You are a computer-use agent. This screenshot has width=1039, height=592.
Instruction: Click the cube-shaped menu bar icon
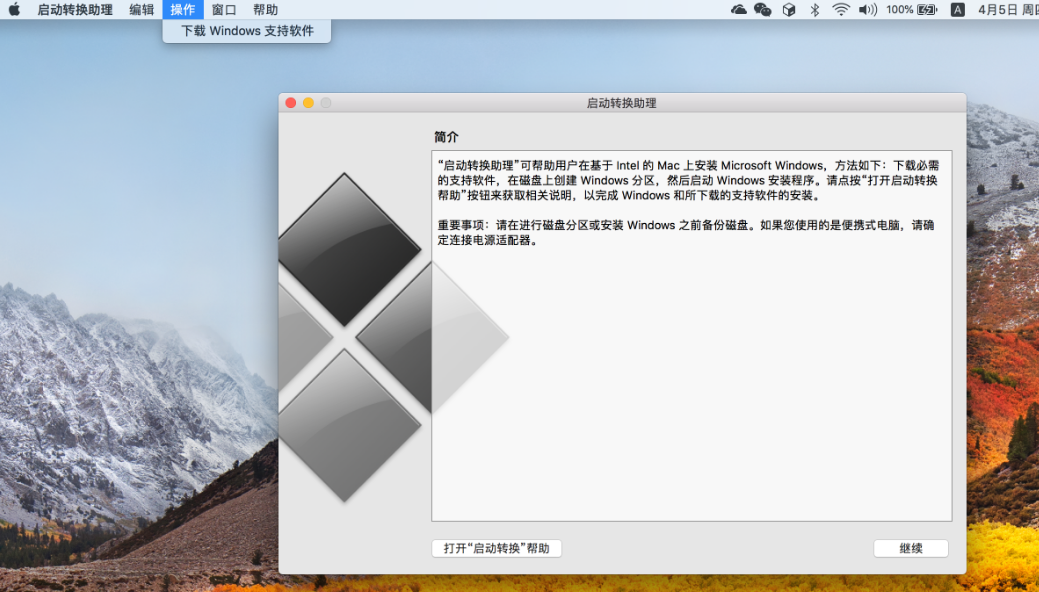pos(789,9)
